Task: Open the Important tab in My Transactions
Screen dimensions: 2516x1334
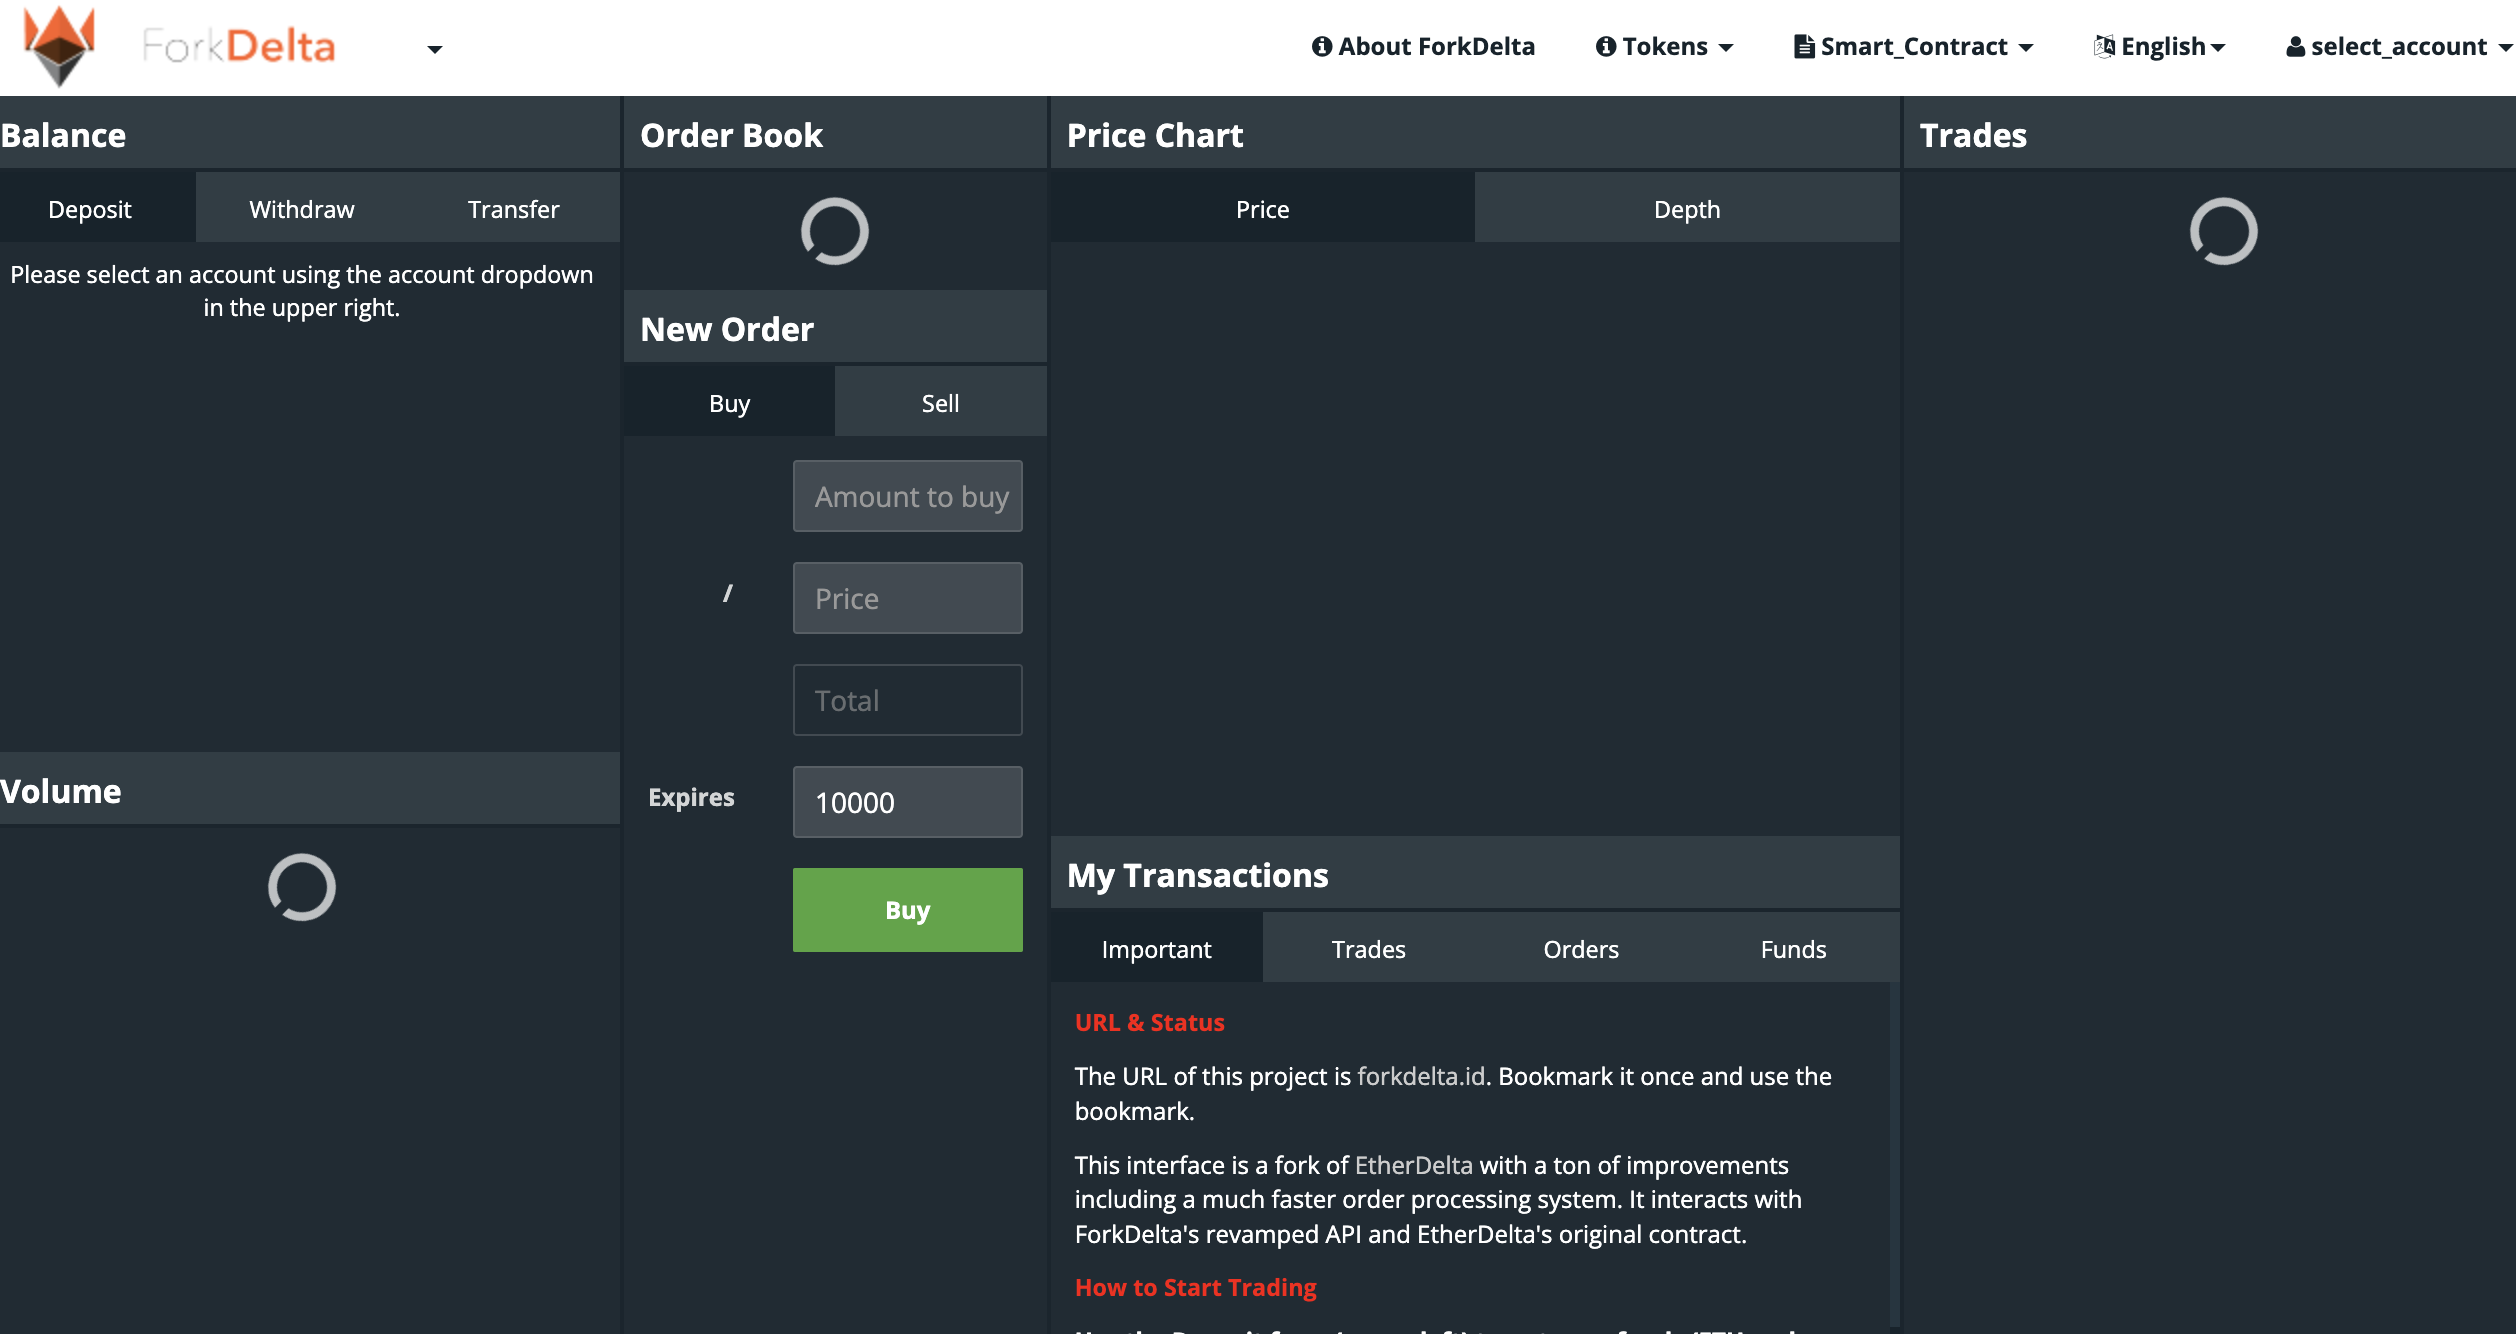Action: pos(1157,949)
